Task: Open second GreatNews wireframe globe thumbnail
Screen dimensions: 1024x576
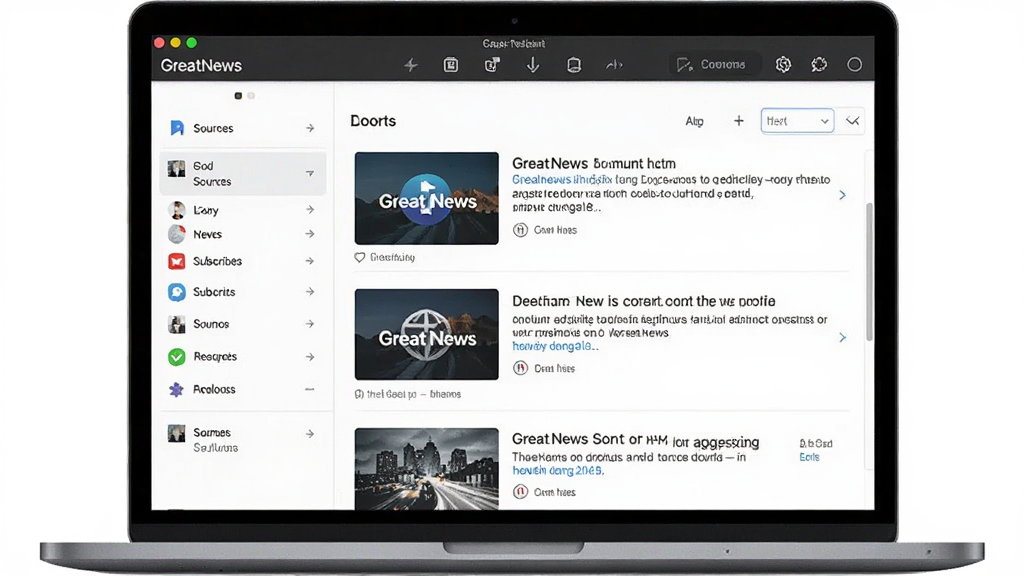Action: tap(426, 334)
